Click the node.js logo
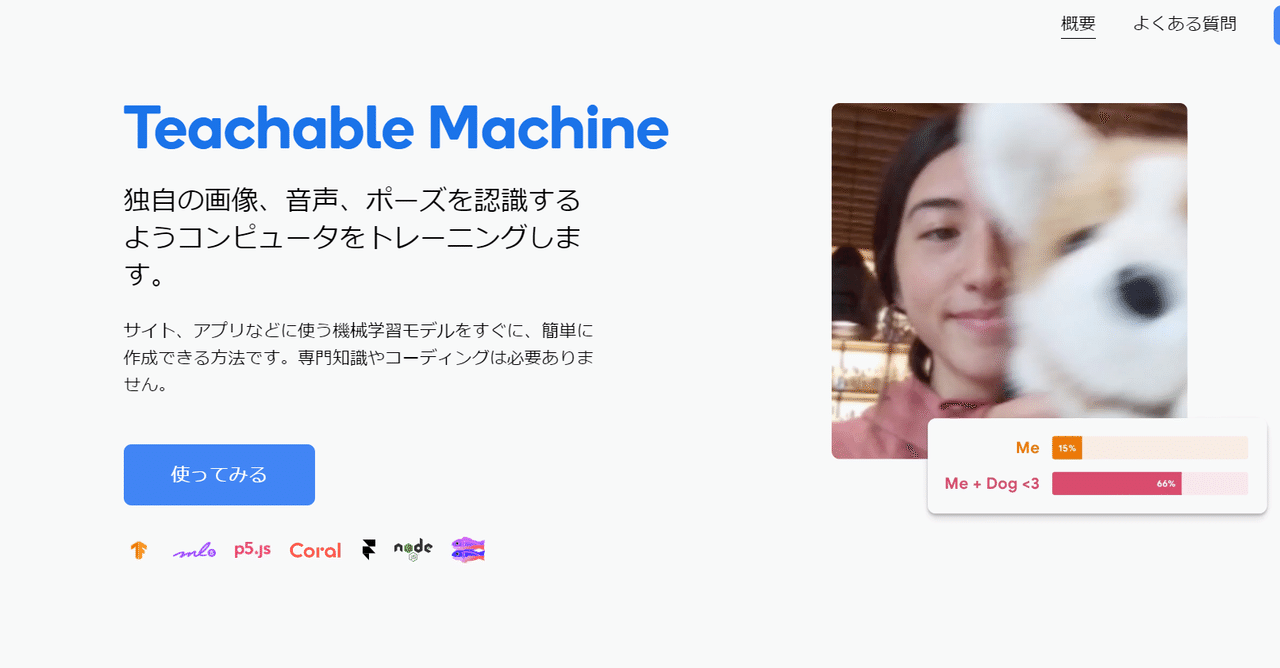1280x668 pixels. pyautogui.click(x=413, y=549)
